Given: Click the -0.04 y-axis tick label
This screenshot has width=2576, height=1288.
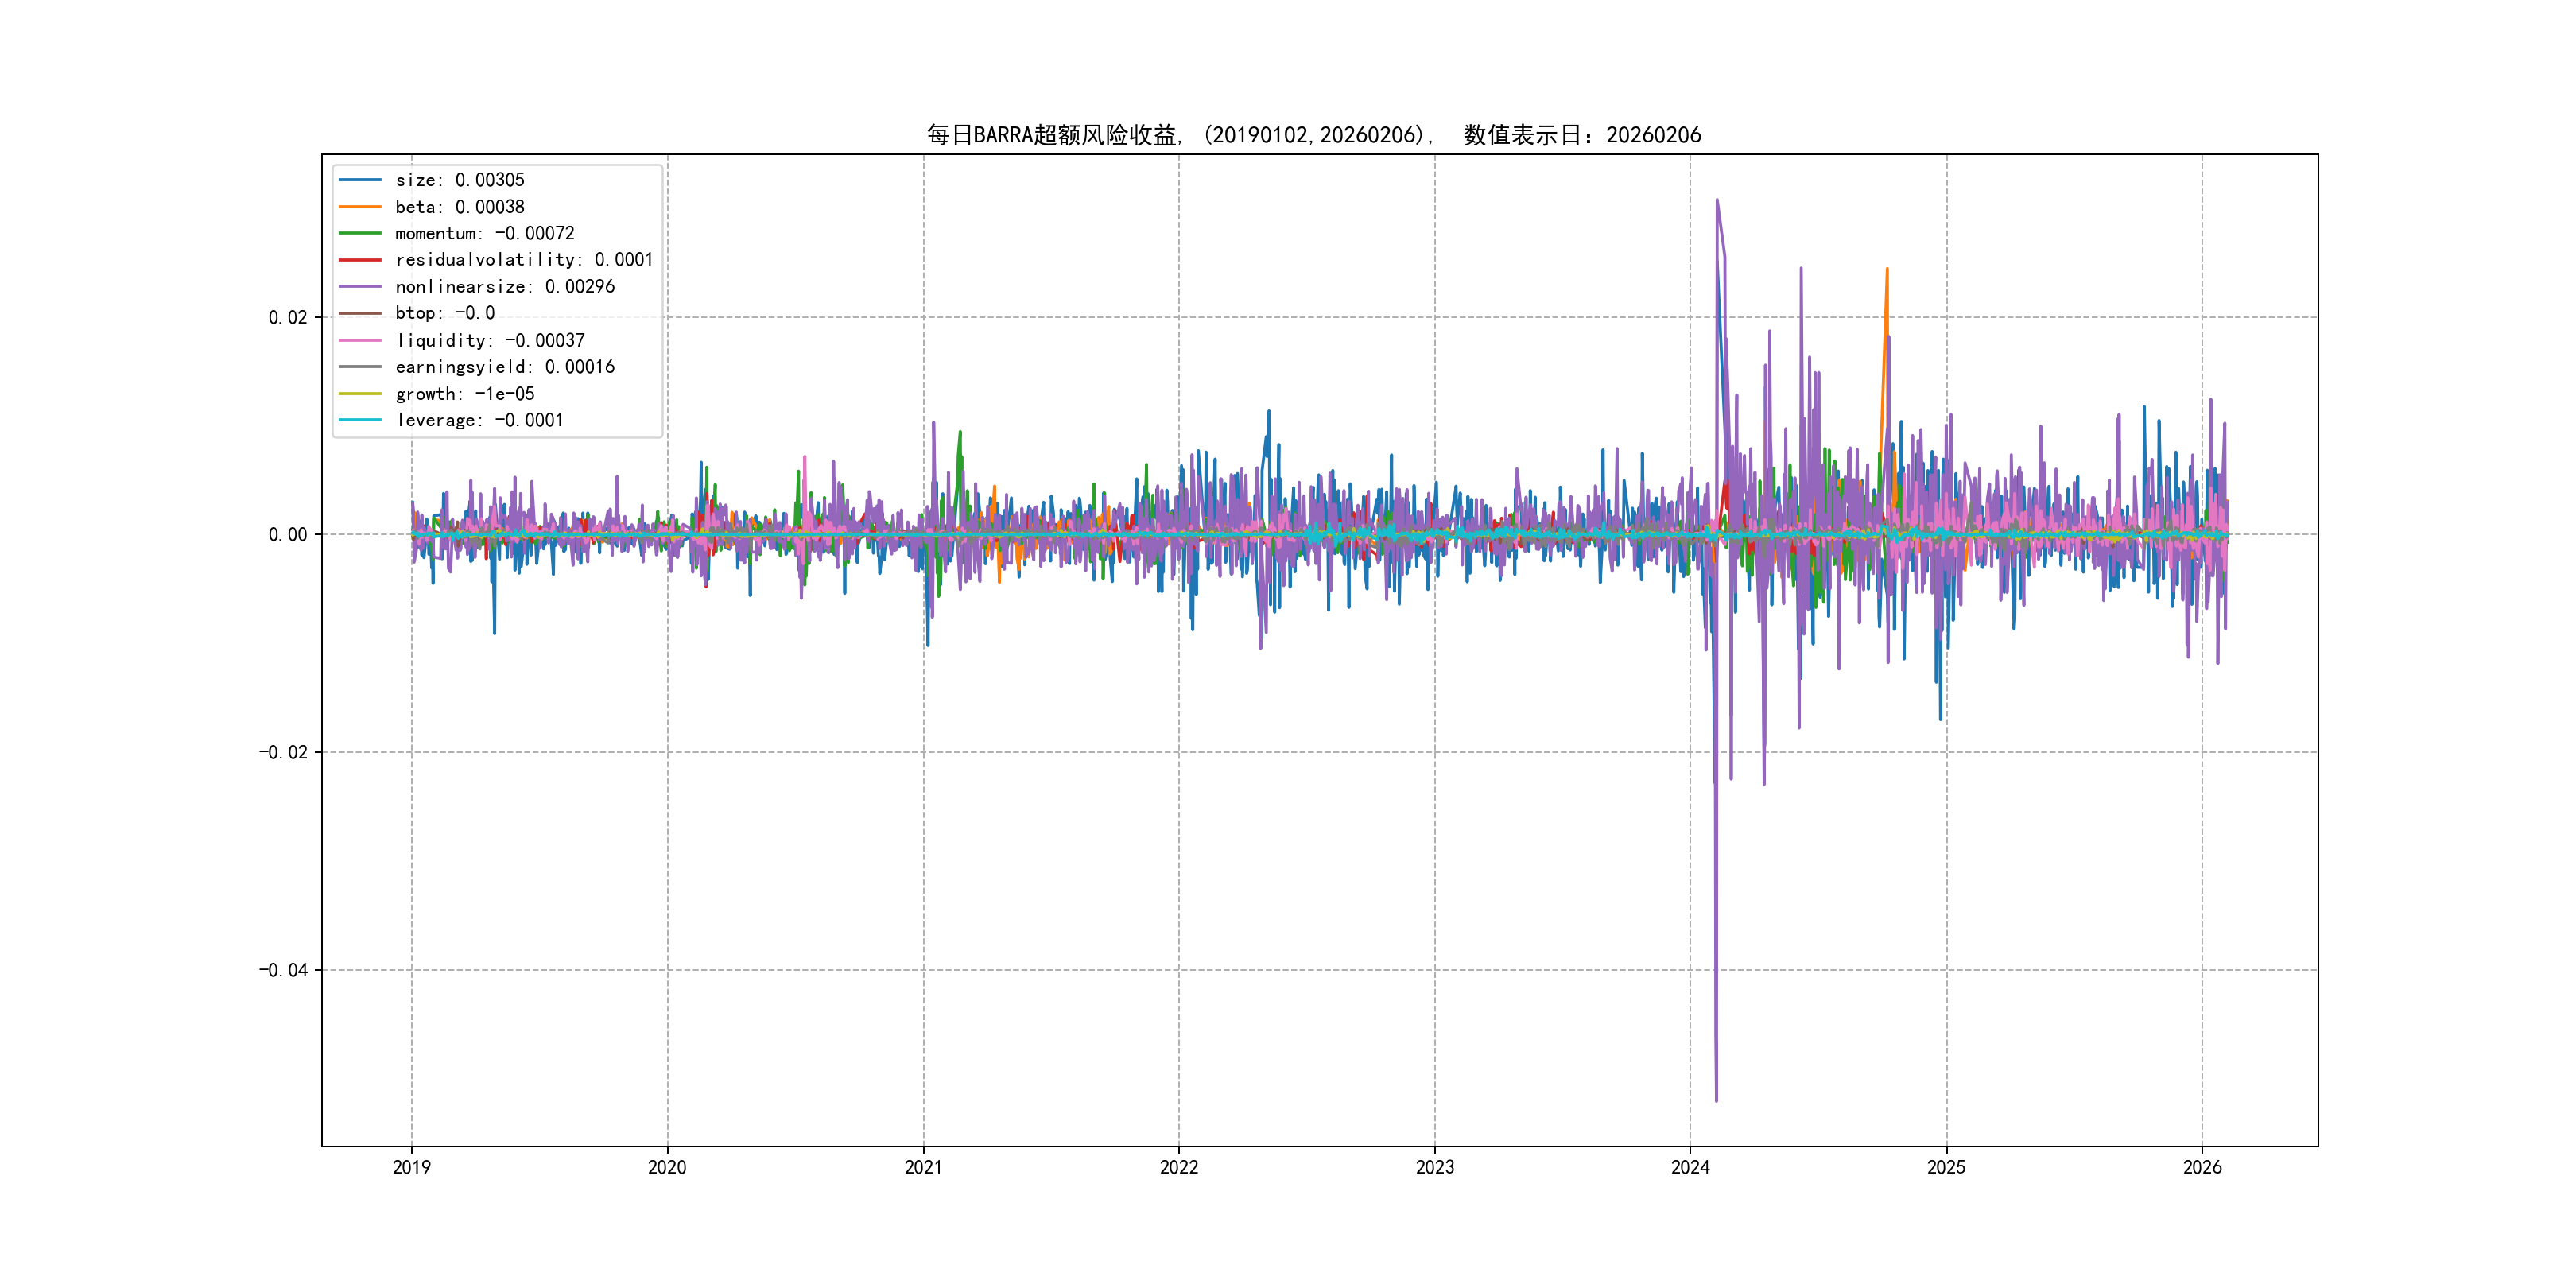Looking at the screenshot, I should (x=283, y=970).
